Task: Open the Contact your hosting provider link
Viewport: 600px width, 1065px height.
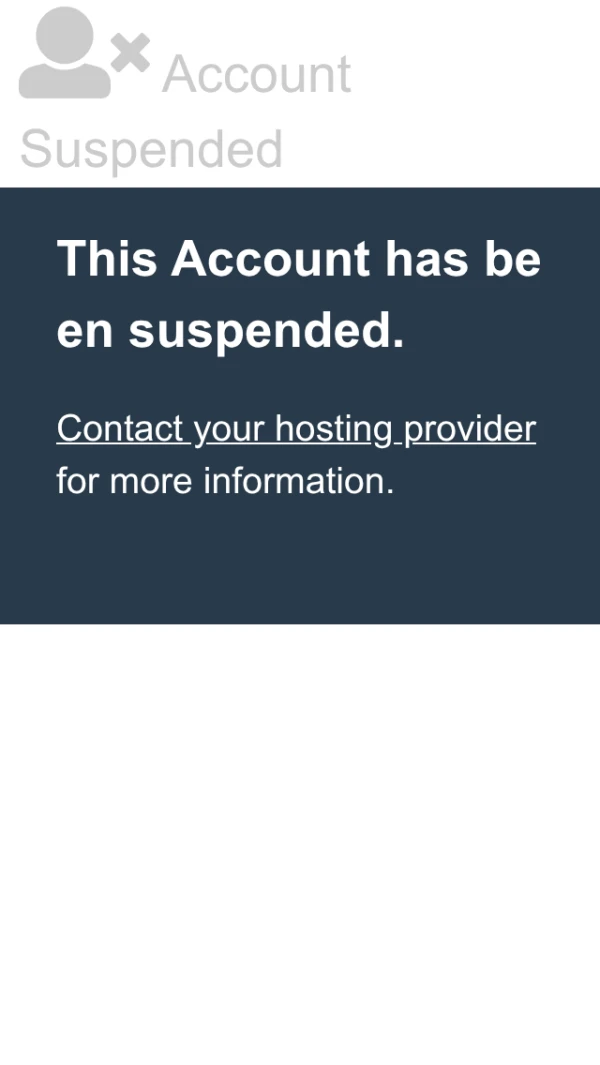Action: point(296,429)
